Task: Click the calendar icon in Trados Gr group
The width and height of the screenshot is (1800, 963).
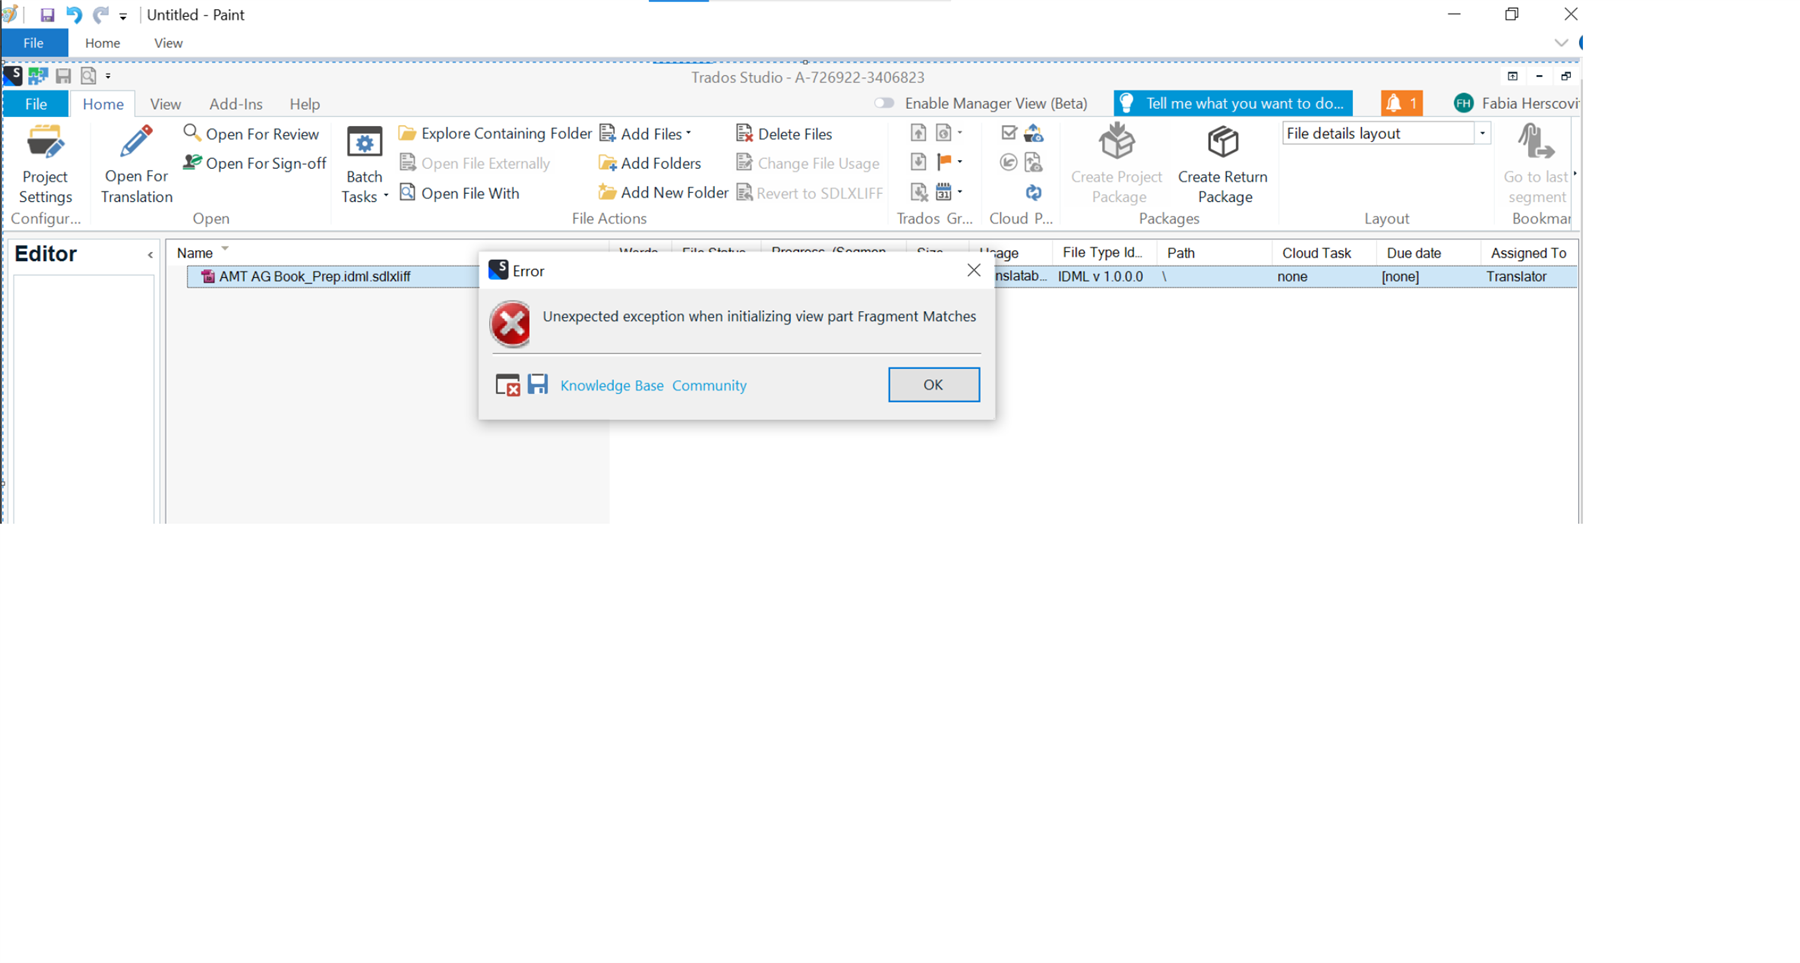Action: pos(944,192)
